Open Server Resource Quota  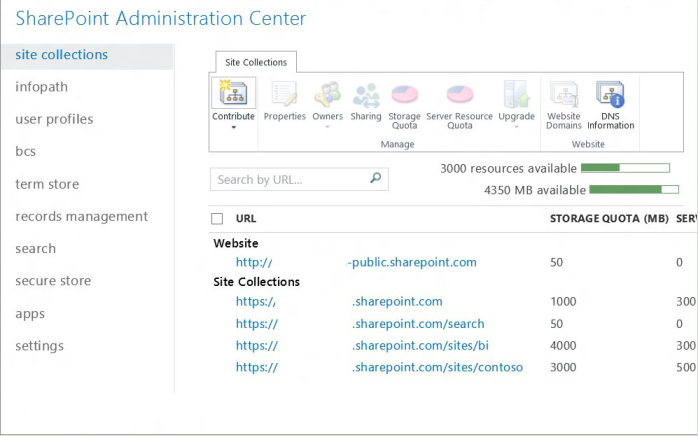coord(459,95)
